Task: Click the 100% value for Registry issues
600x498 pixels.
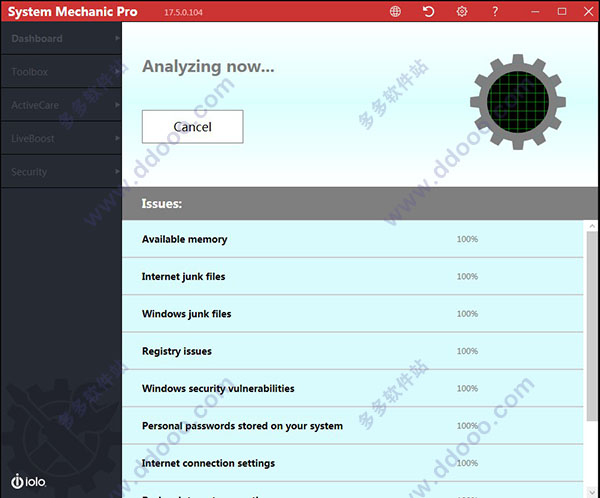Action: point(467,351)
